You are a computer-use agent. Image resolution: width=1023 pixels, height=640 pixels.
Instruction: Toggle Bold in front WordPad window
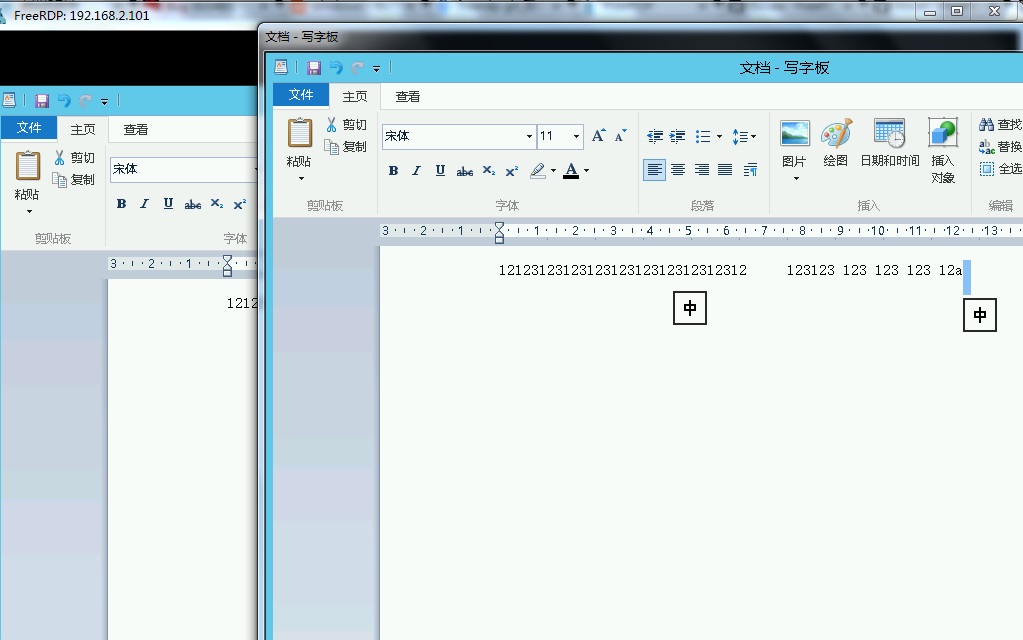[x=393, y=171]
